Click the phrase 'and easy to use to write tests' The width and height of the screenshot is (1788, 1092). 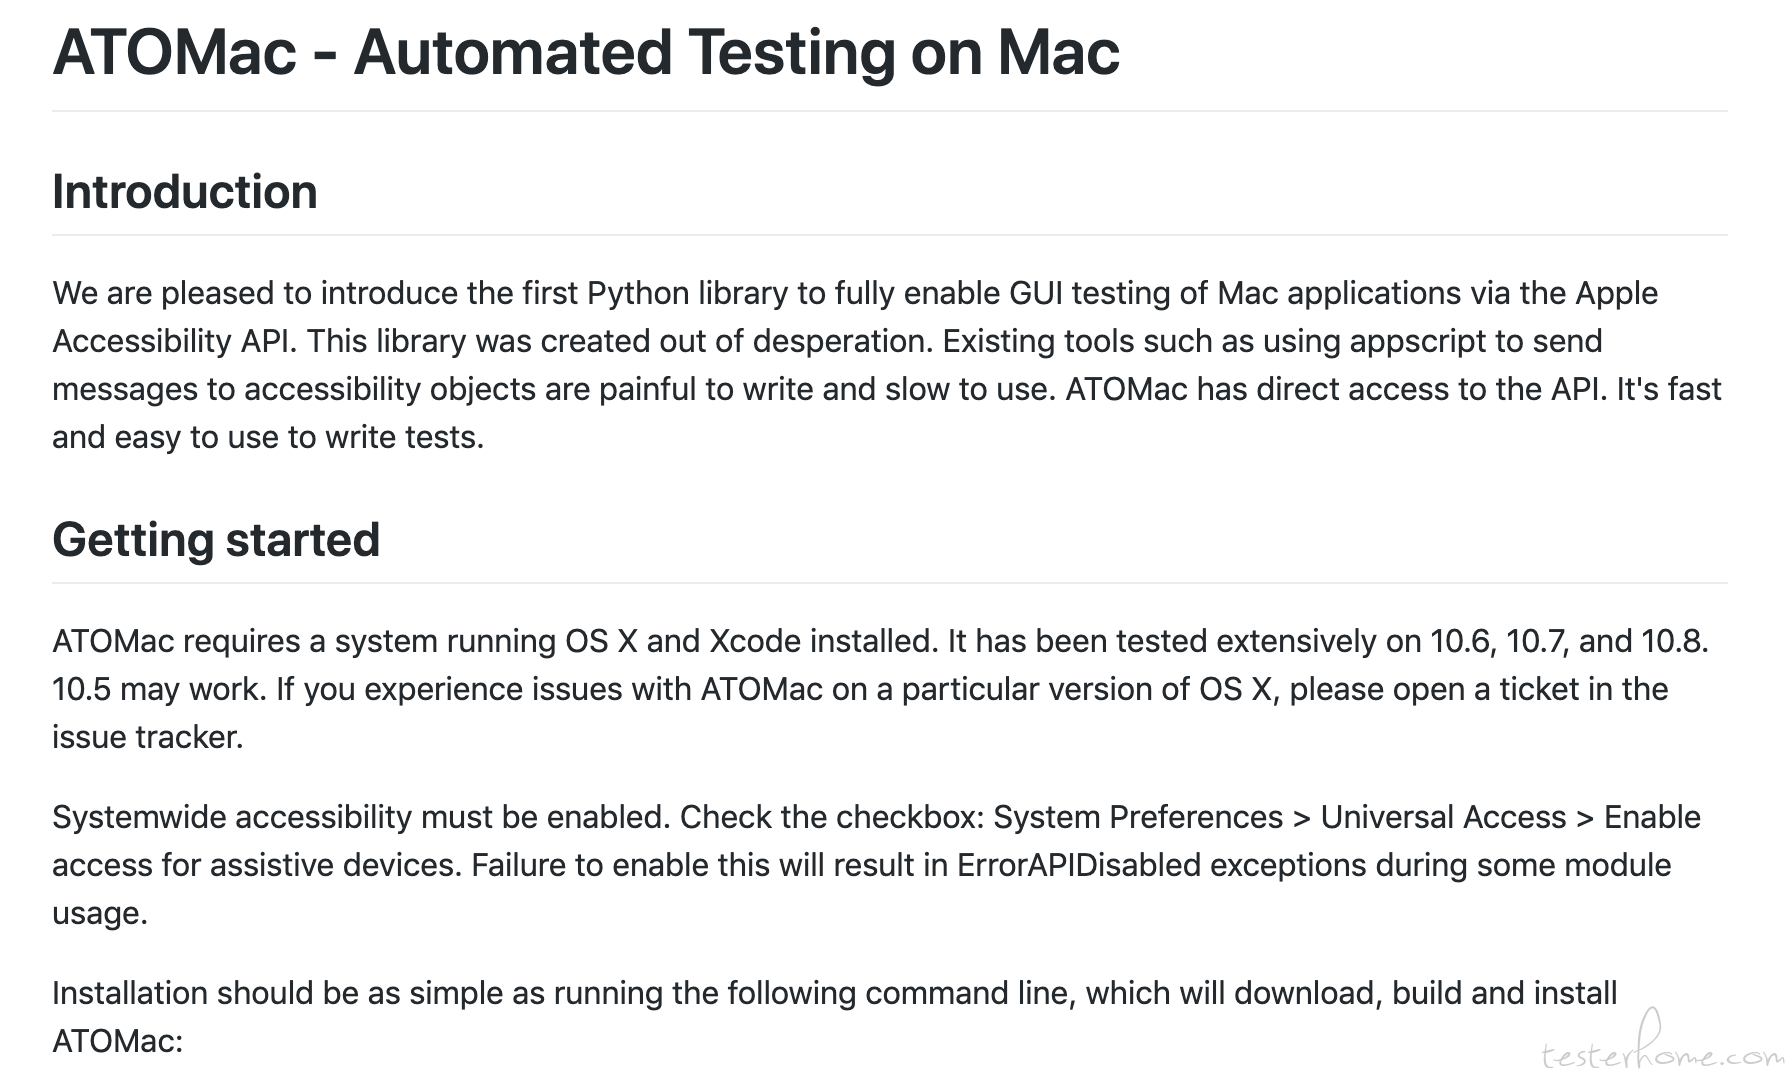coord(268,437)
